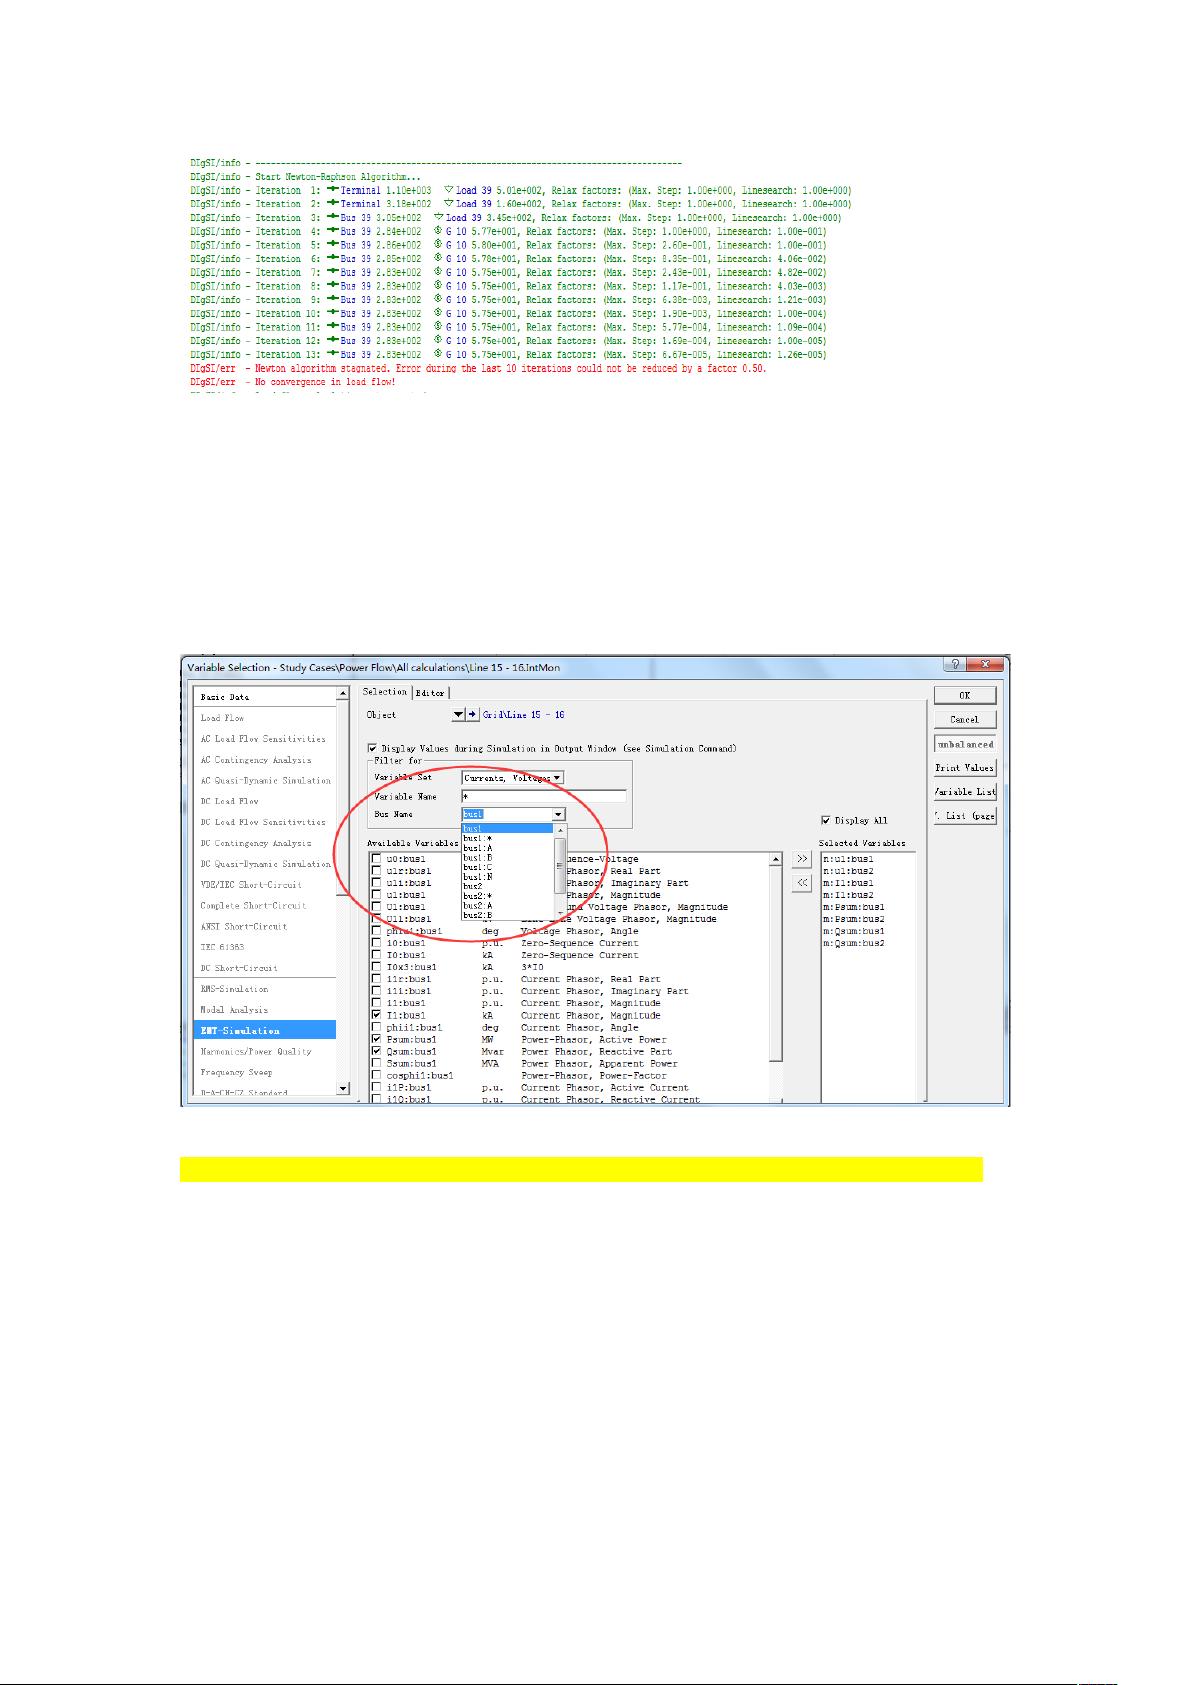
Task: Click the Object select down-arrow icon
Action: coord(458,715)
